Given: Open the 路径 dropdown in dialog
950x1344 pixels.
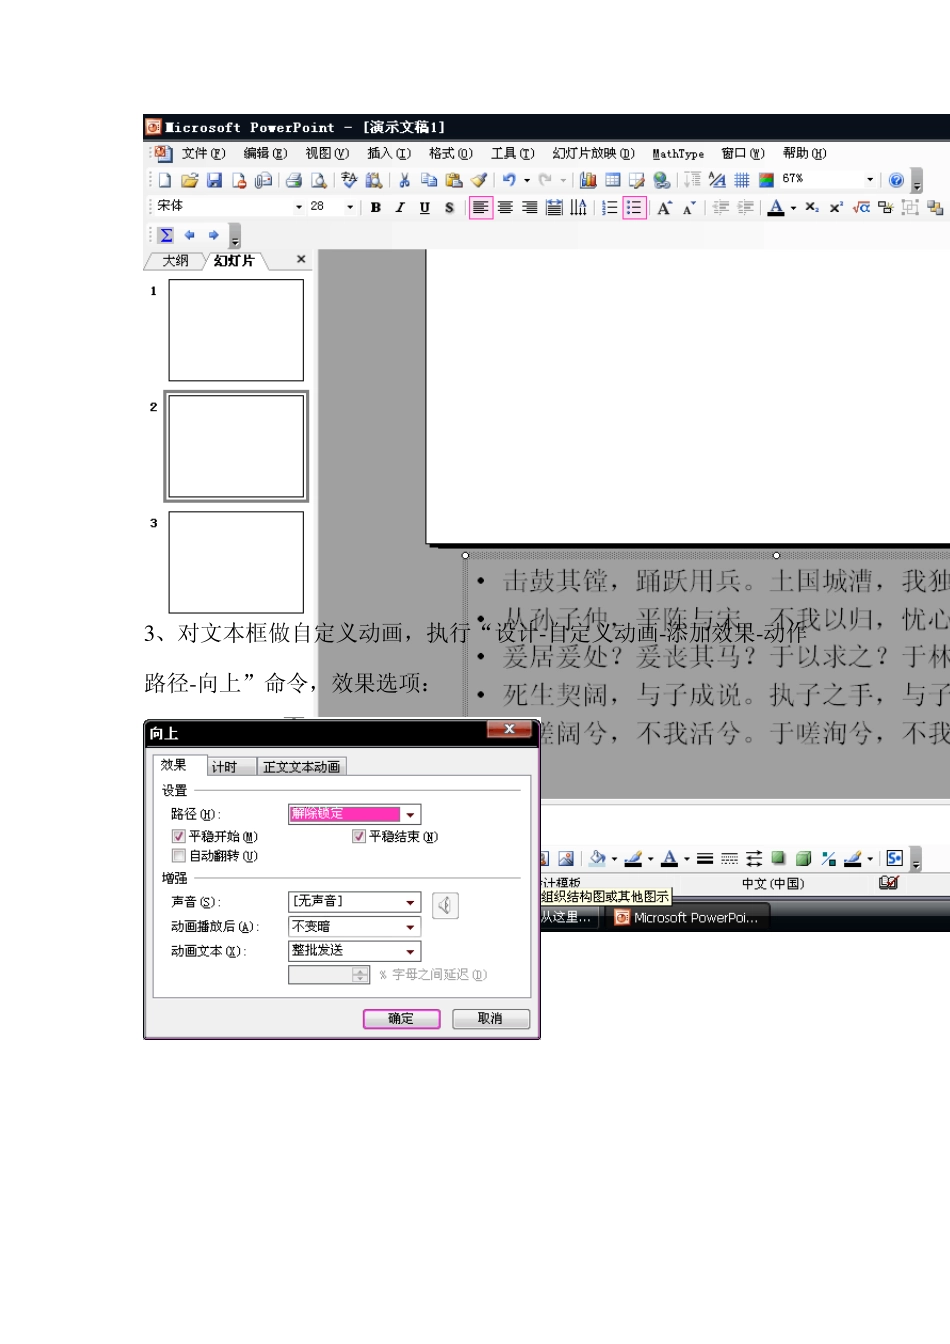Looking at the screenshot, I should coord(410,814).
